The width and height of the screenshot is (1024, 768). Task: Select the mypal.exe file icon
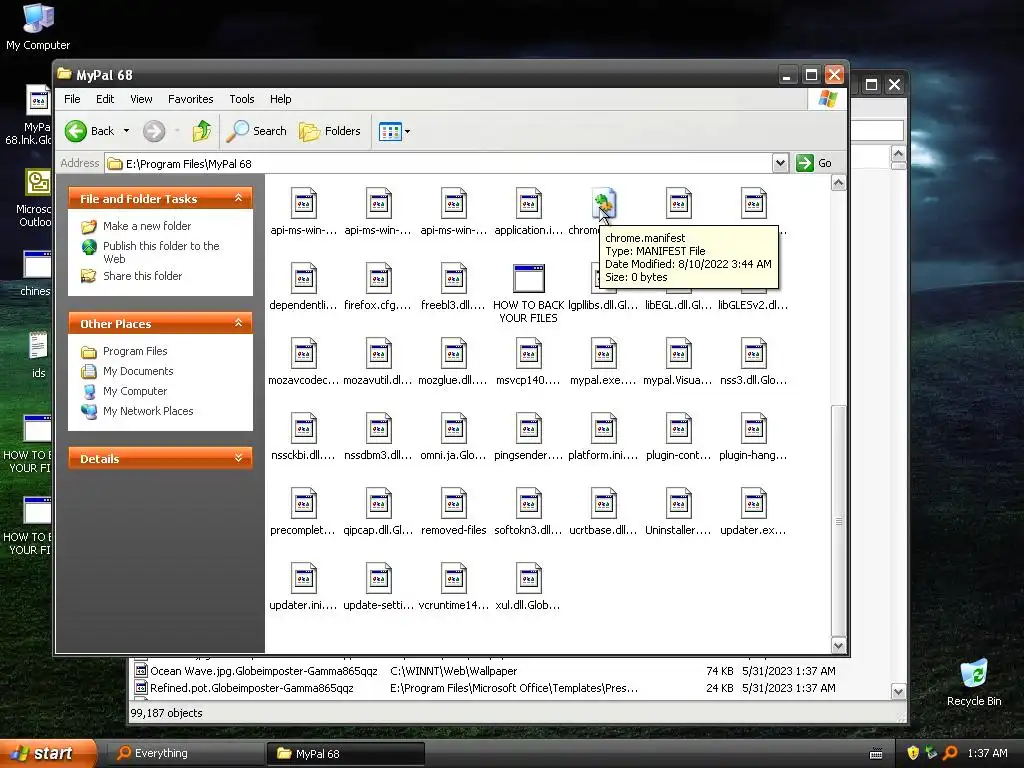pos(604,353)
